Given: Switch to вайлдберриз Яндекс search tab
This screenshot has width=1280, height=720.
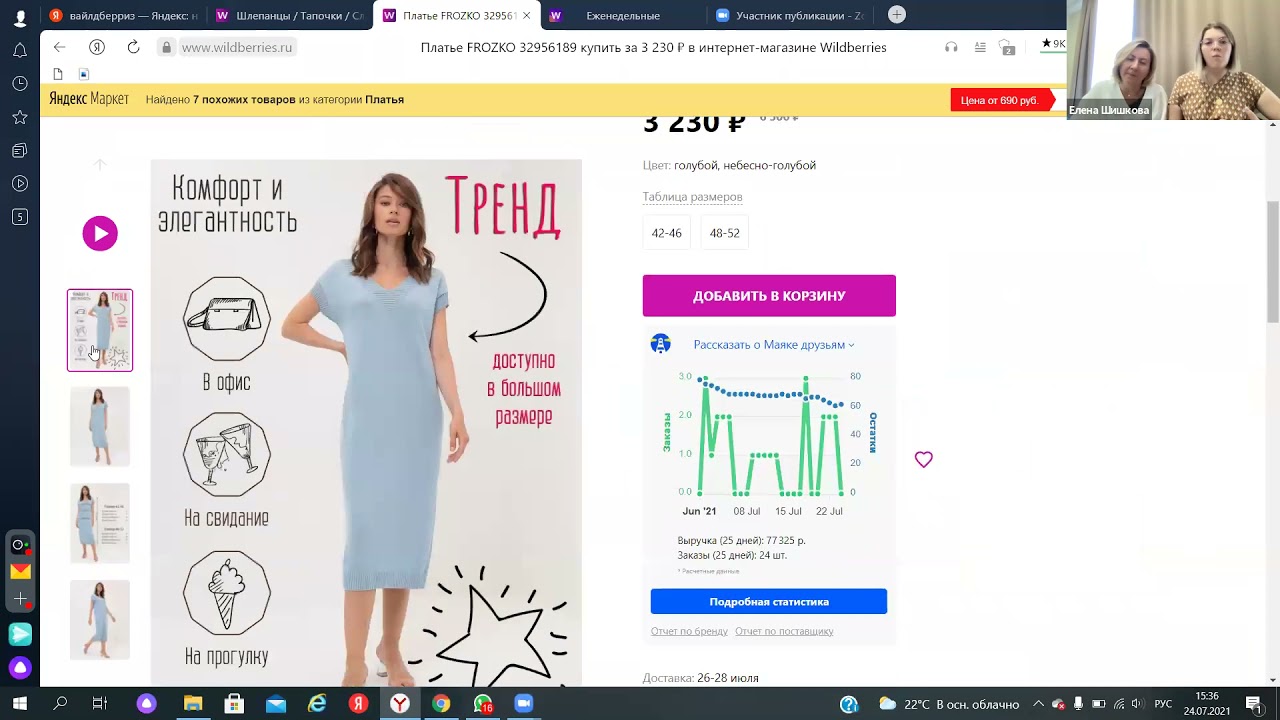Looking at the screenshot, I should click(x=122, y=15).
